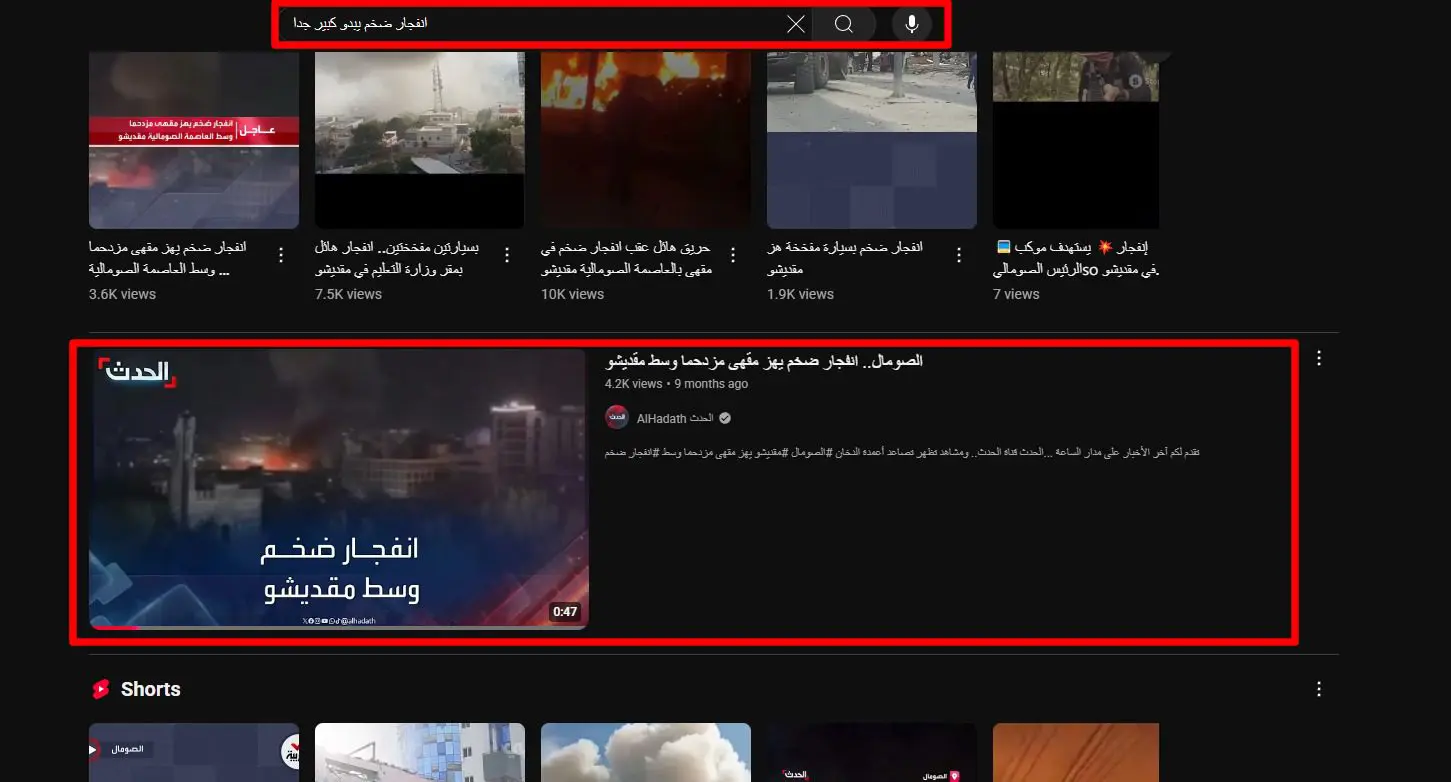
Task: Click inside the Arabic search input field
Action: 532,24
